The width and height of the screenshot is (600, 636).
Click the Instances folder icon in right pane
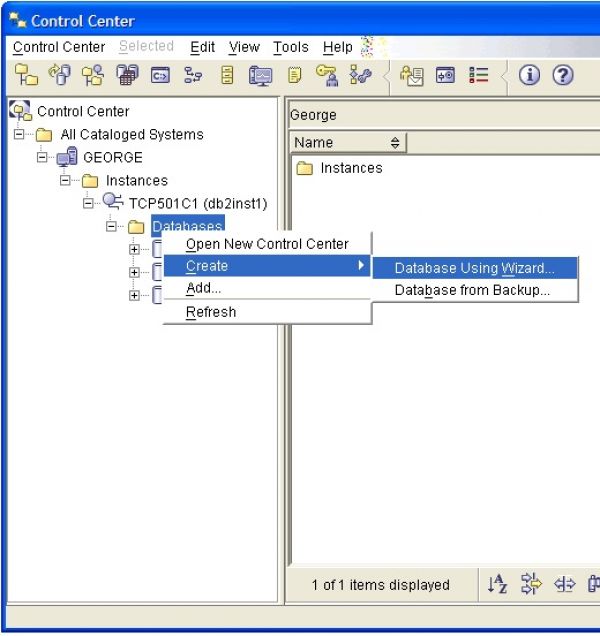pos(304,168)
